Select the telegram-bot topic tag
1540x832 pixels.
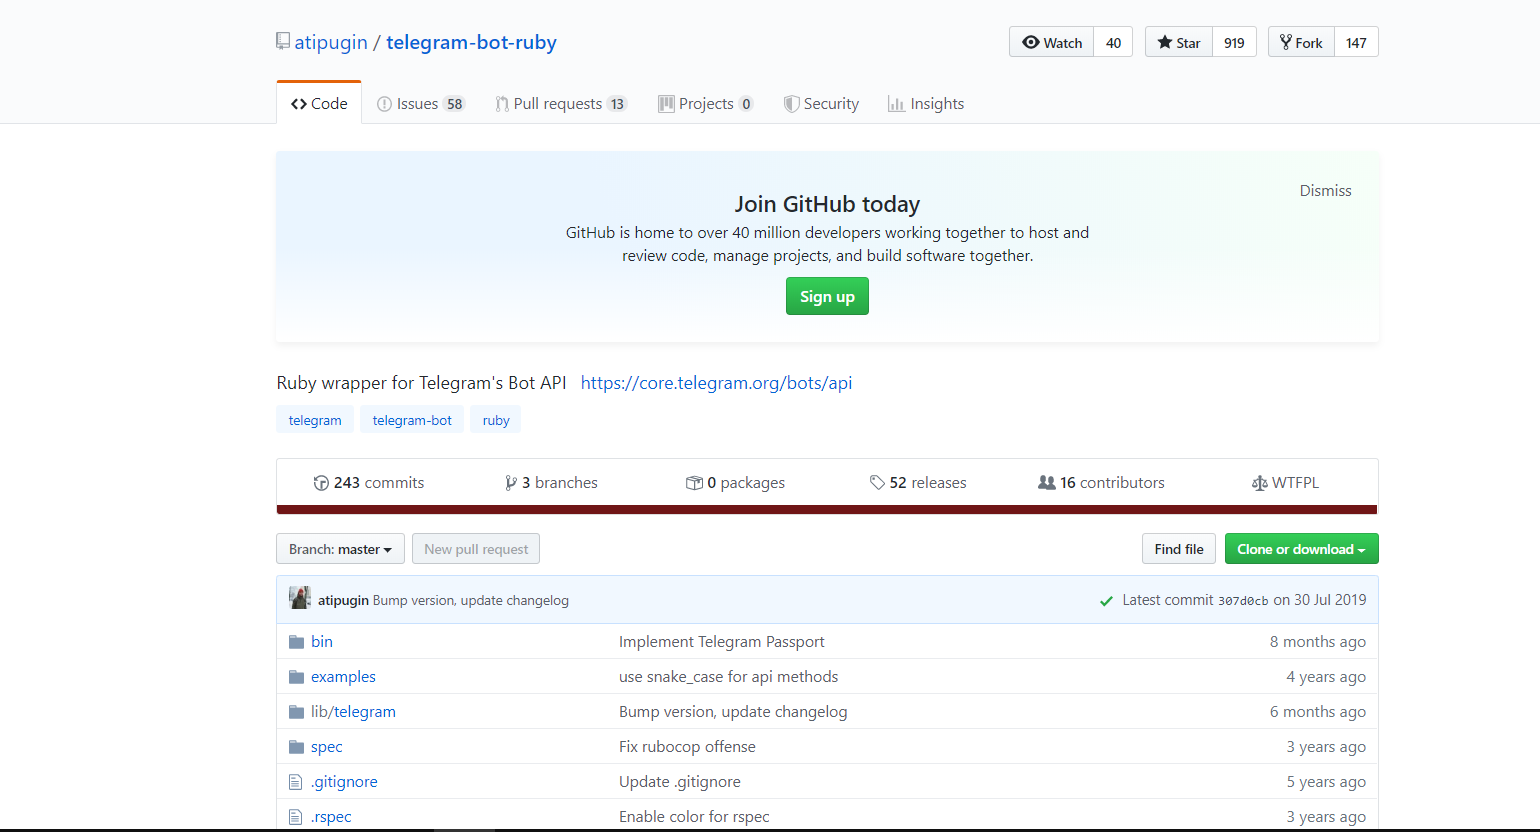tap(412, 420)
